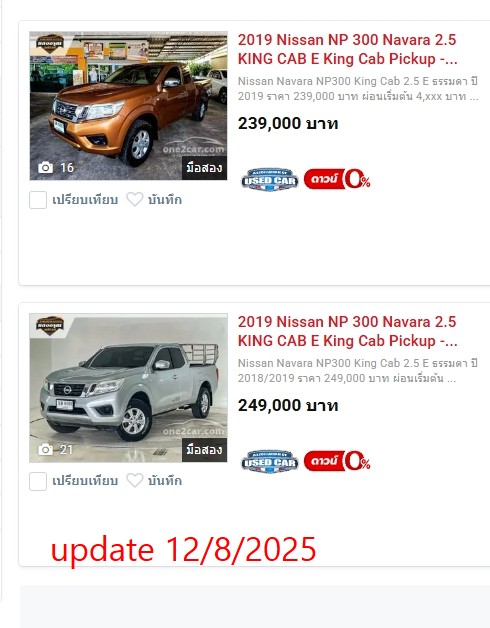This screenshot has height=628, width=490.
Task: Click description text under first listing title
Action: point(358,89)
